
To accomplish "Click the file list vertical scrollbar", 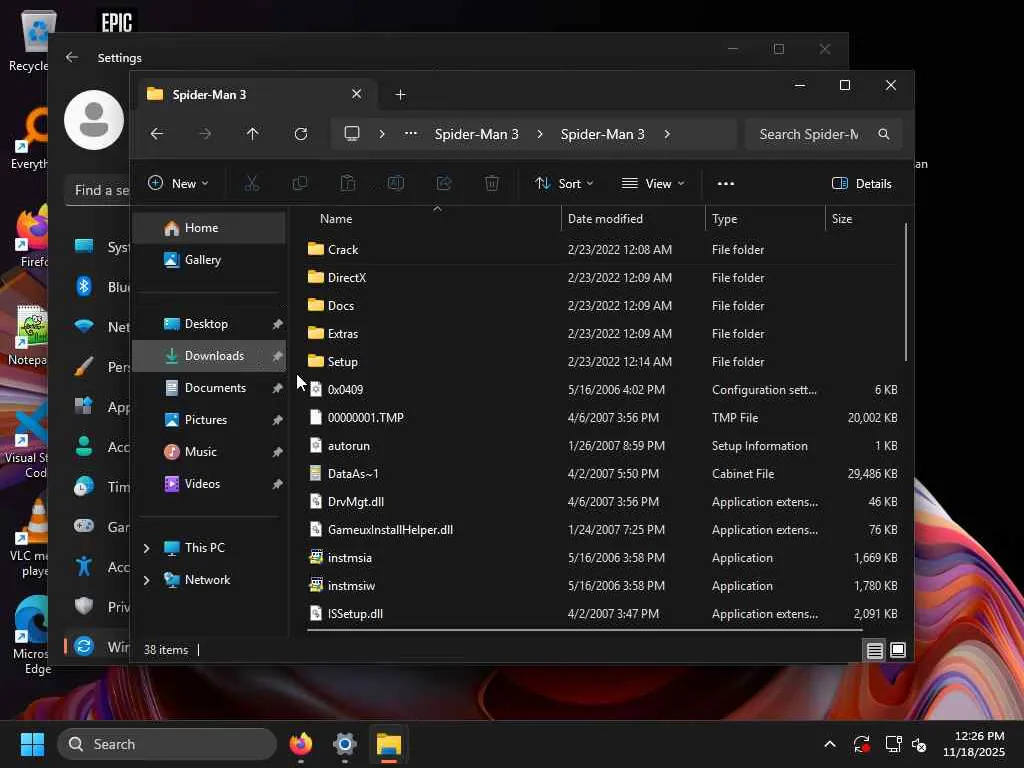I will 906,292.
